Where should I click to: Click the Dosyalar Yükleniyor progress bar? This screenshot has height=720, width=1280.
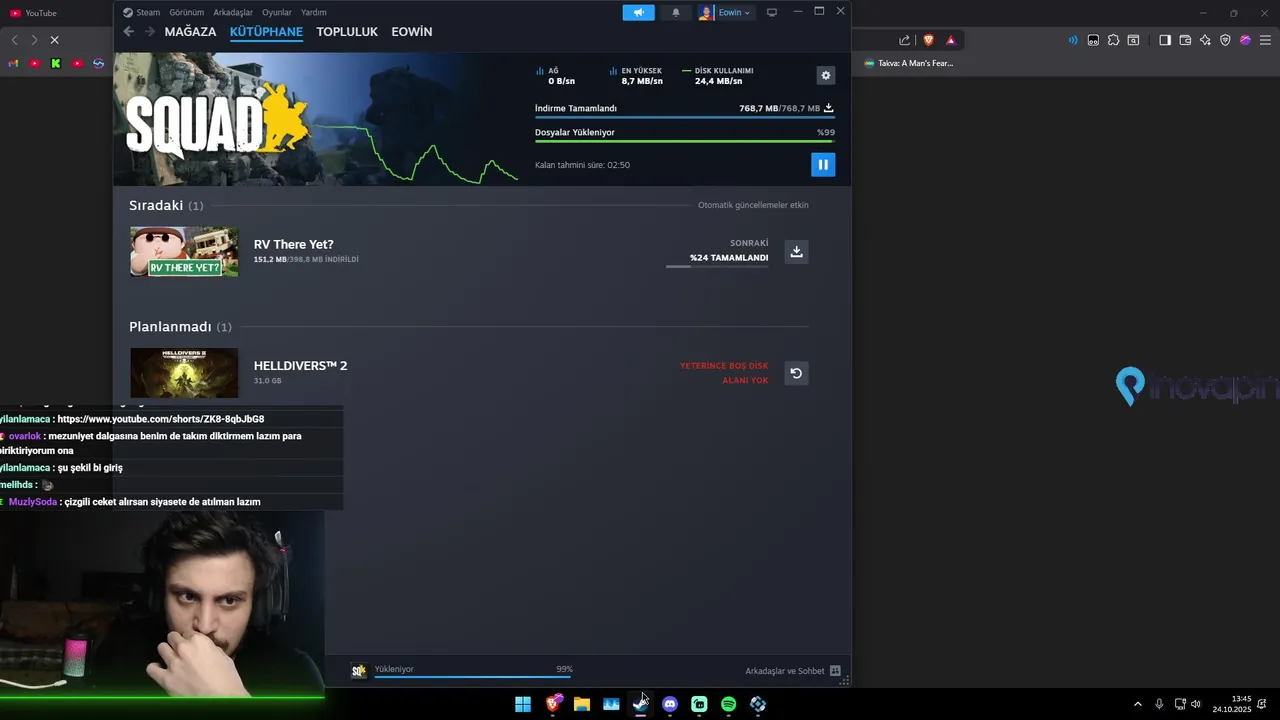click(x=685, y=141)
